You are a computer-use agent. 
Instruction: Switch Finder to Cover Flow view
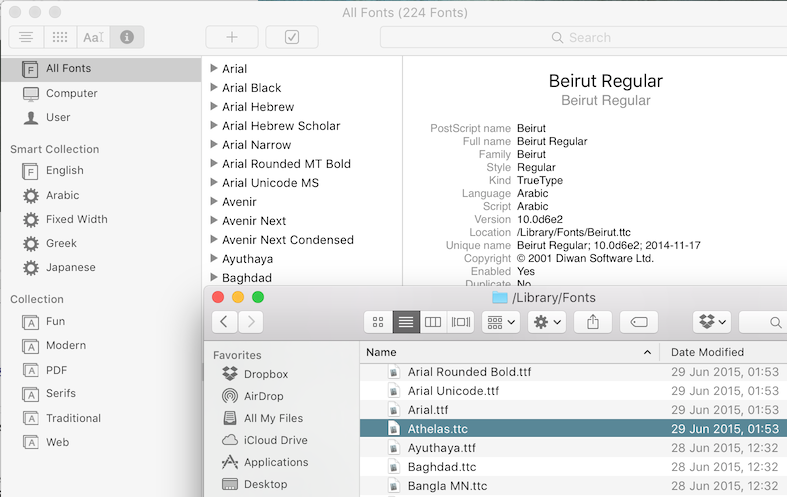tap(460, 322)
